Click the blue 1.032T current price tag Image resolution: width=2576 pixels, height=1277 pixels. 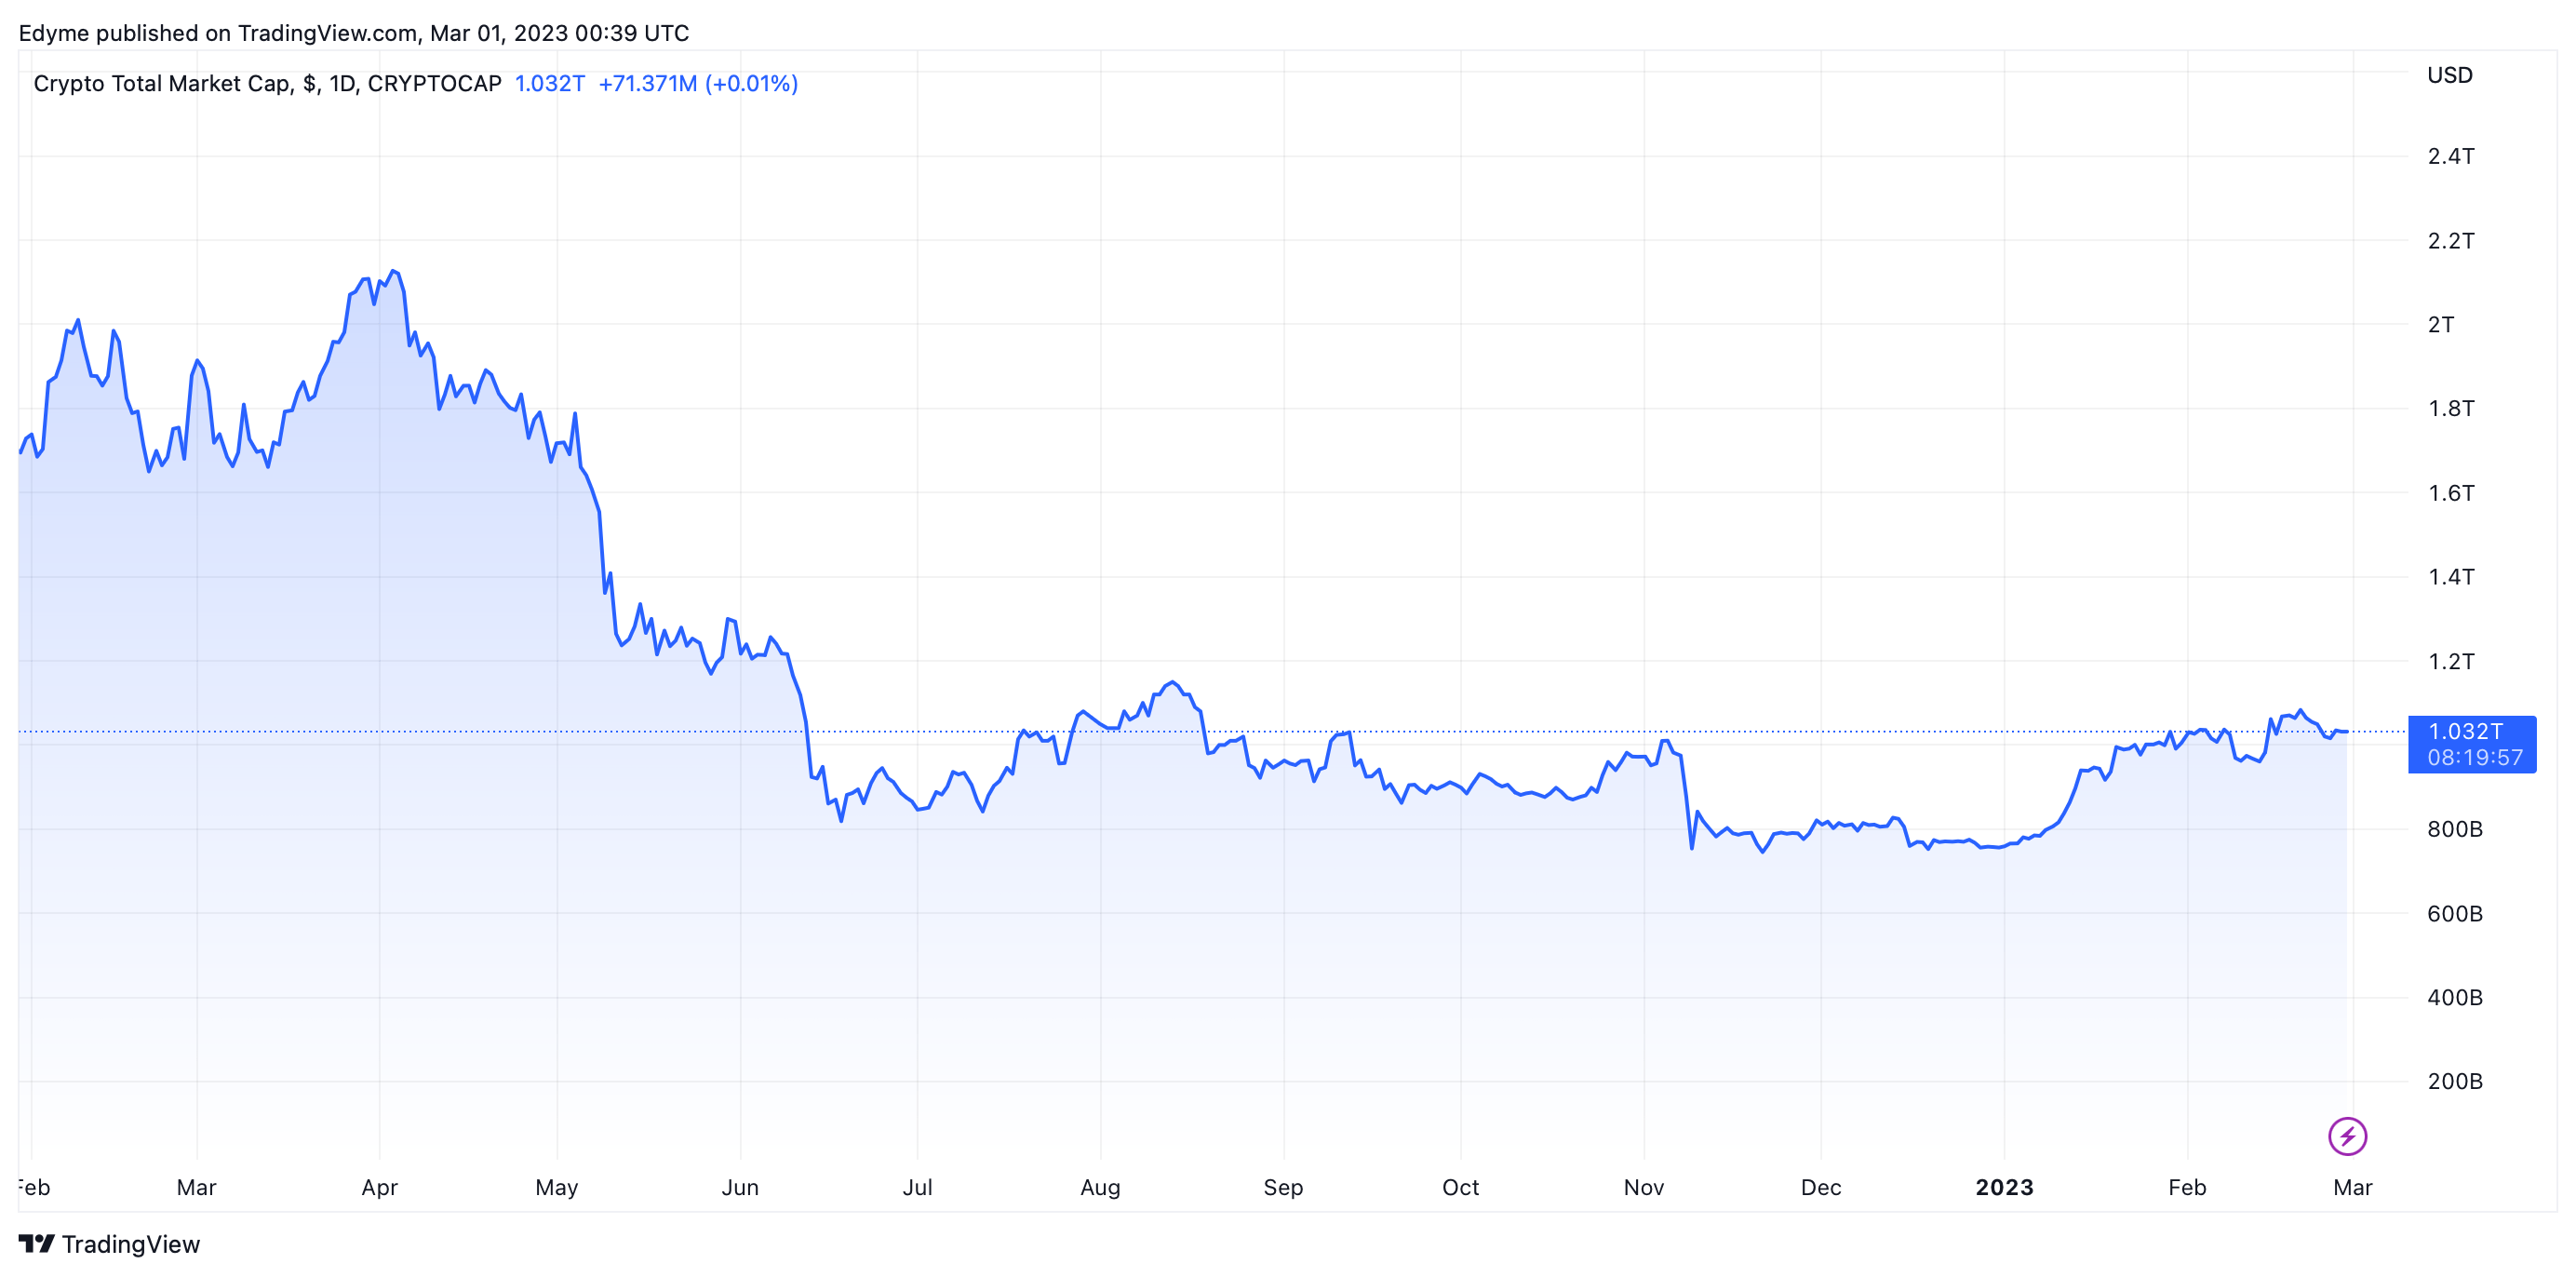point(2471,744)
